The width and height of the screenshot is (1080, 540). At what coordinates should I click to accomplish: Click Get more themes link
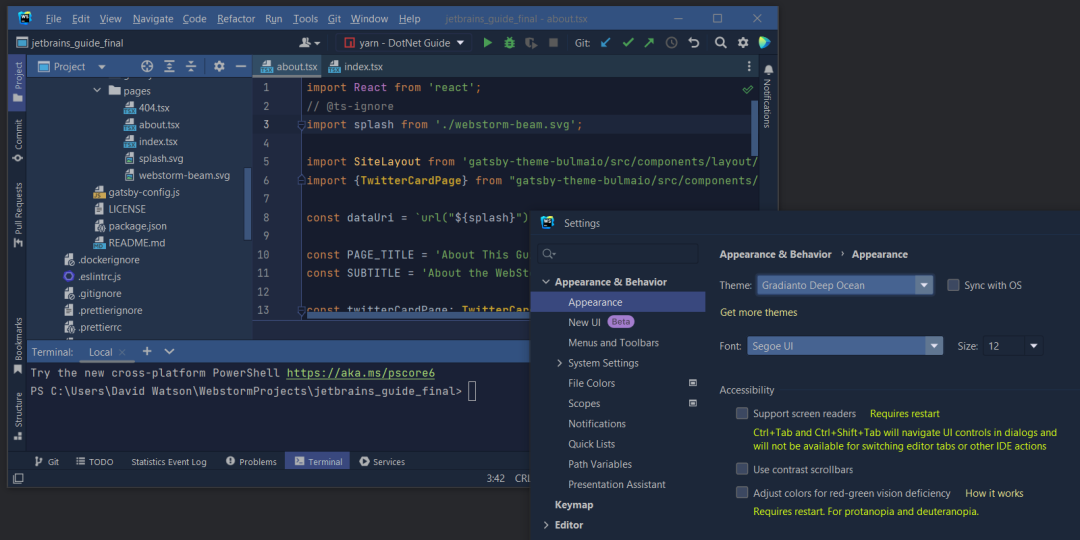(758, 312)
